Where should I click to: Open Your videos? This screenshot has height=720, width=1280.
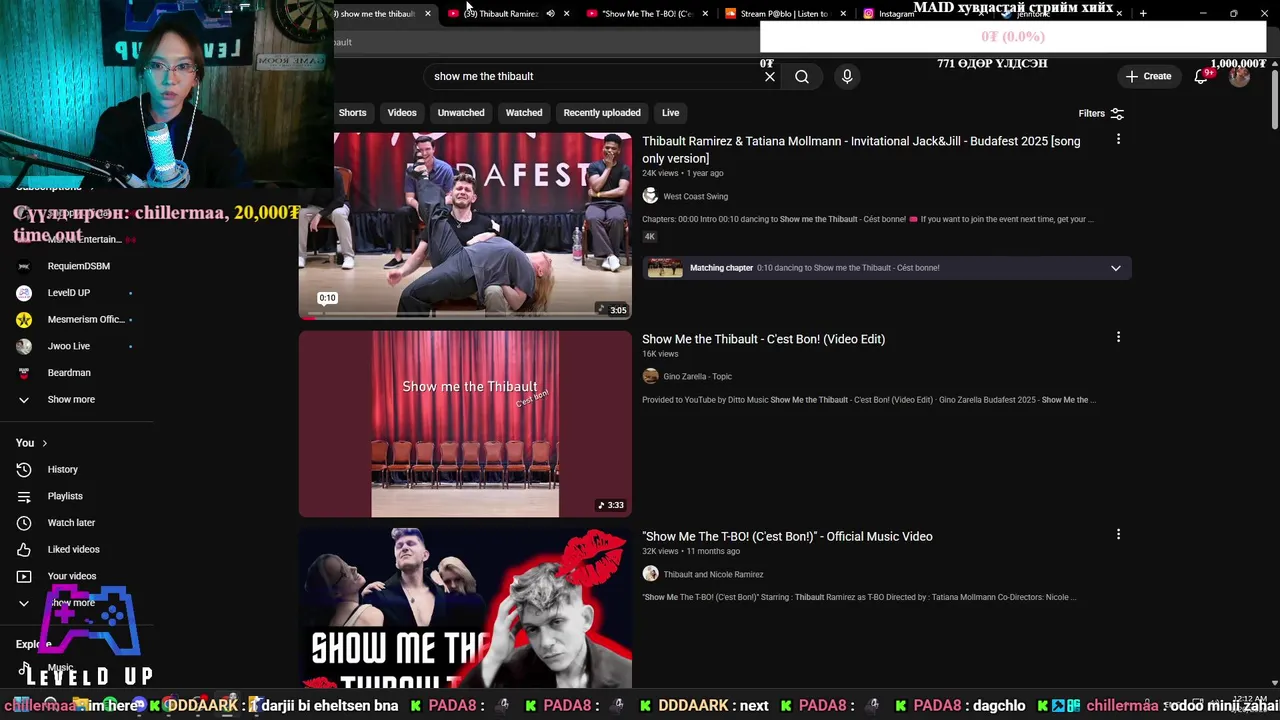(x=72, y=576)
